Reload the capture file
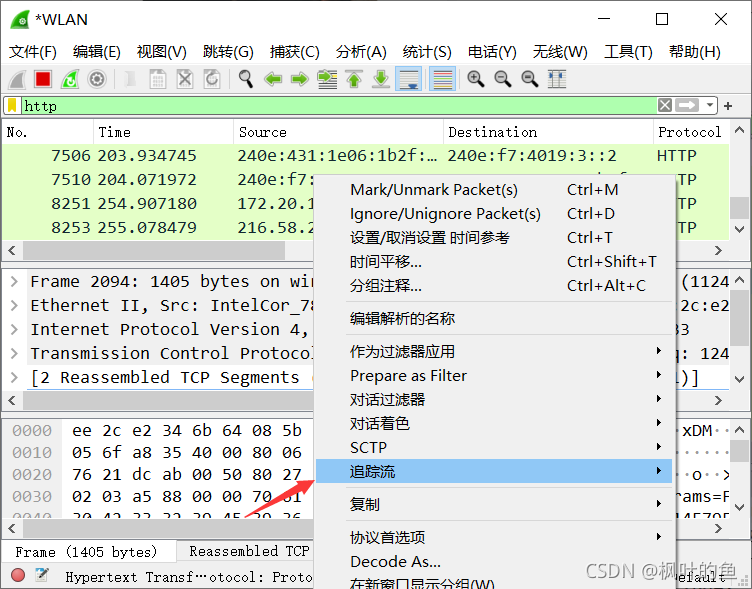Screen dimensions: 752x589 coord(212,79)
